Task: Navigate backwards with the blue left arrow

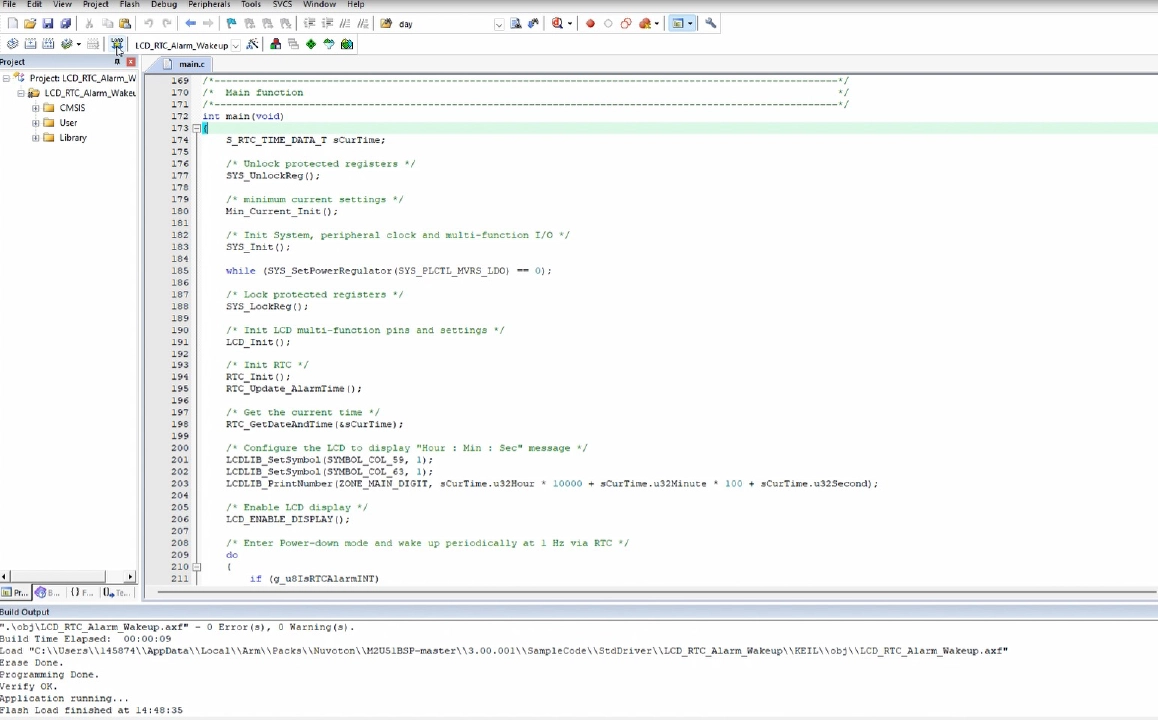Action: click(x=191, y=24)
